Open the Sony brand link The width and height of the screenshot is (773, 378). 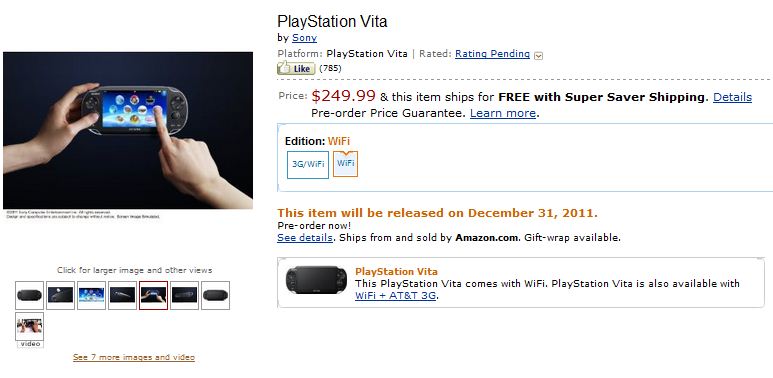tap(304, 37)
